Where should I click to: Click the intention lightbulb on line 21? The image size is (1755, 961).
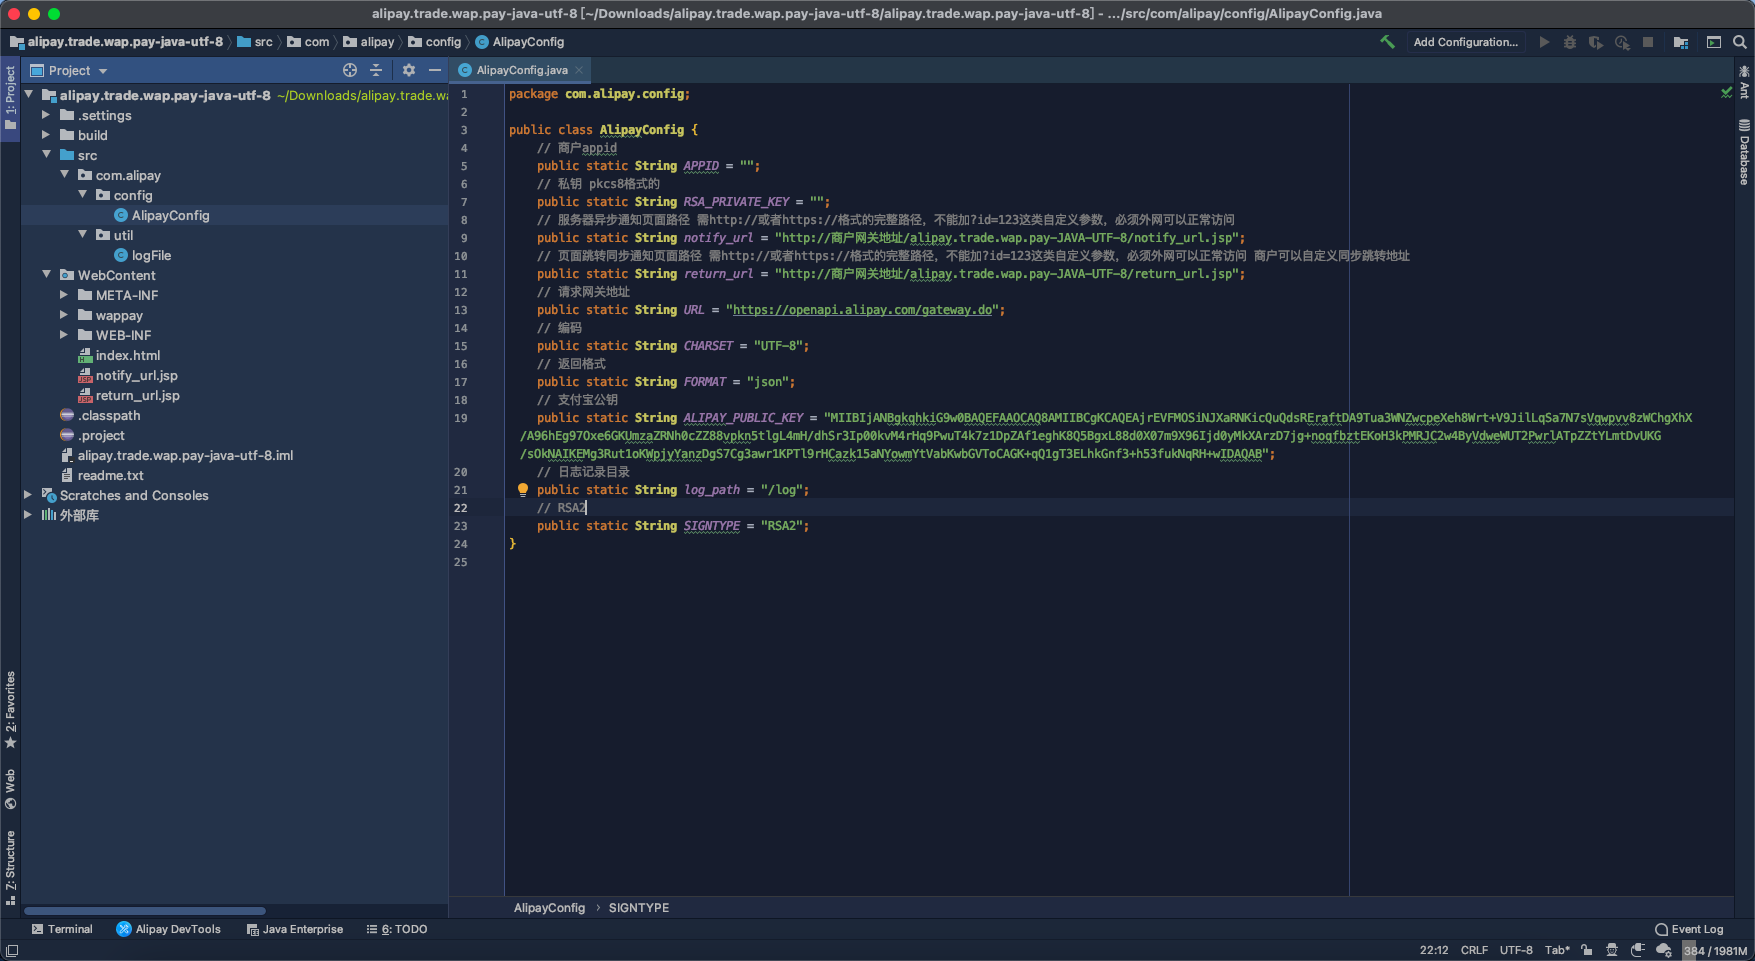pos(522,489)
